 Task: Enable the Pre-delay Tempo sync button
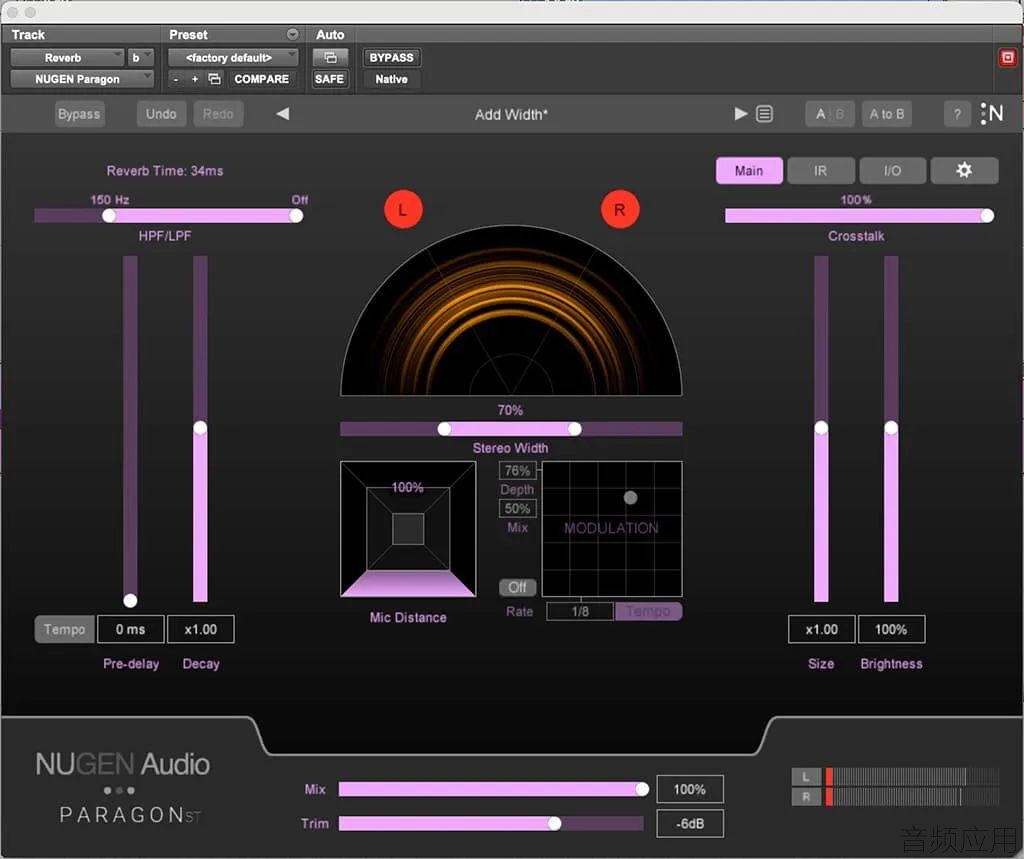[x=65, y=629]
